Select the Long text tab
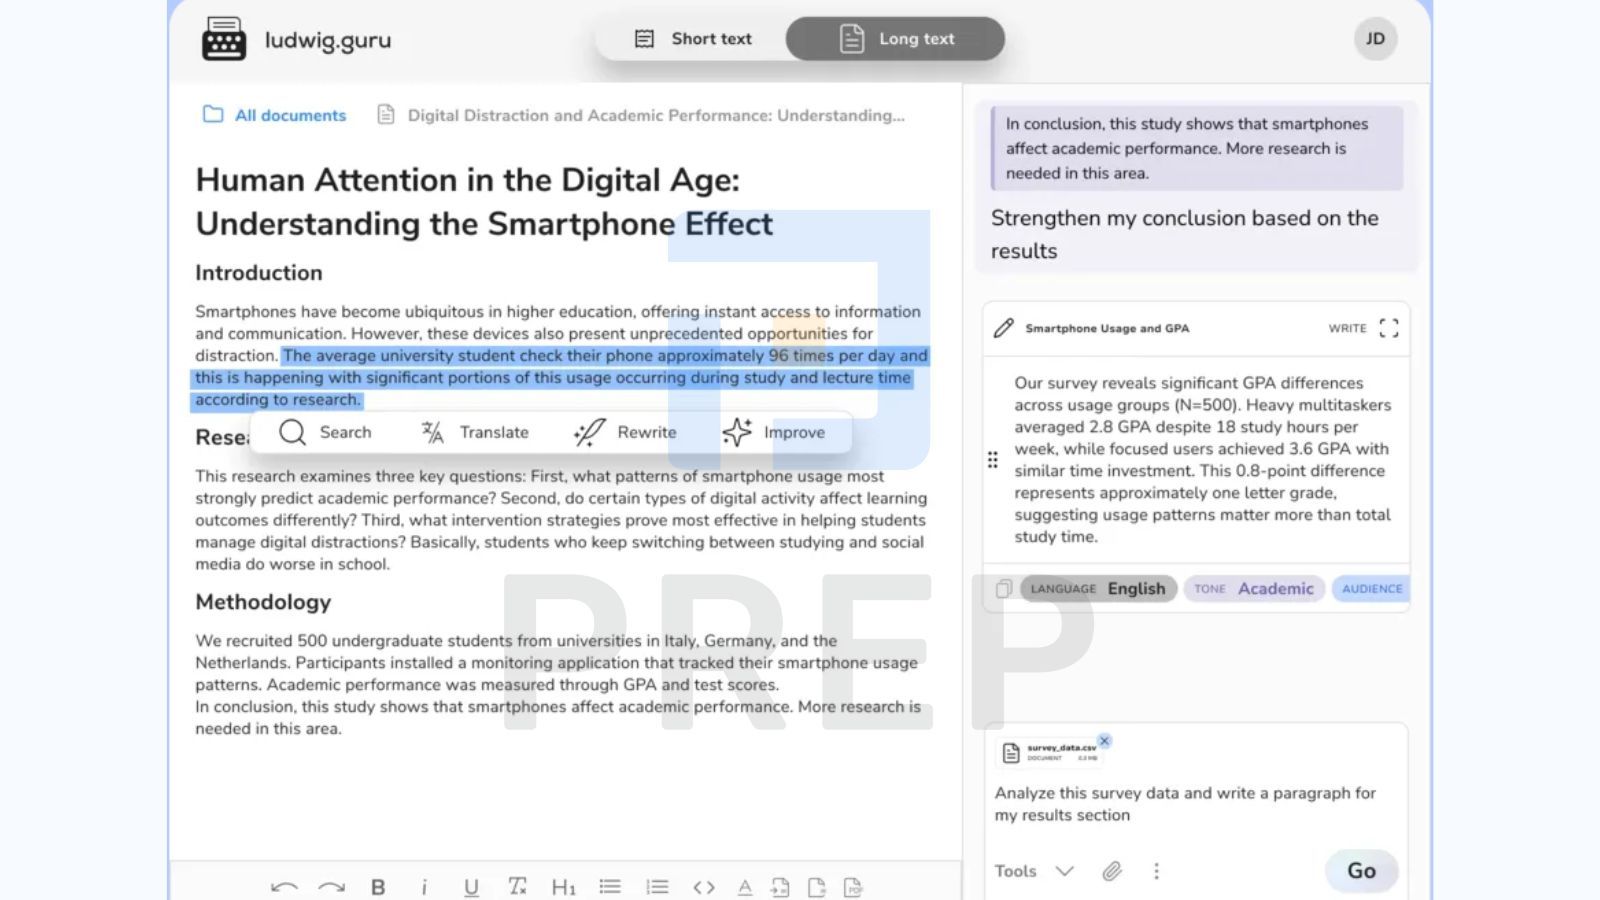This screenshot has height=900, width=1600. 896,39
